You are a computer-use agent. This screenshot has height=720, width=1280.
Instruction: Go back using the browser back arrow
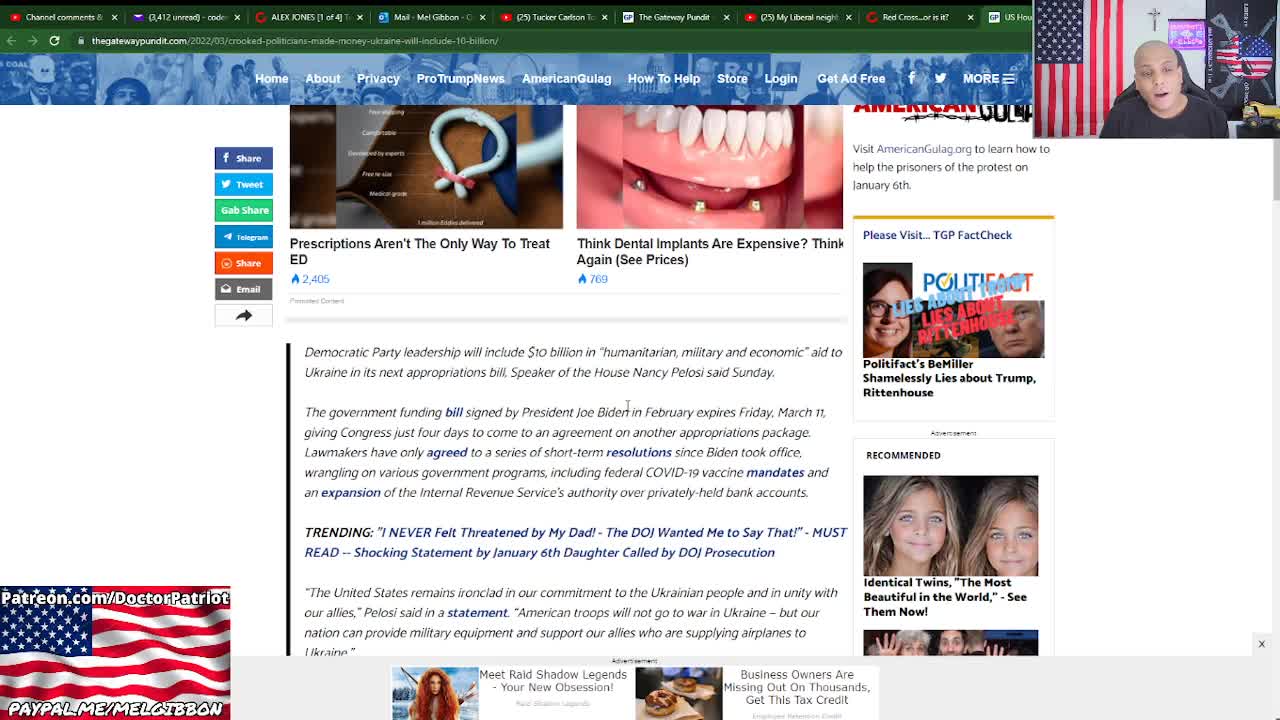click(11, 41)
